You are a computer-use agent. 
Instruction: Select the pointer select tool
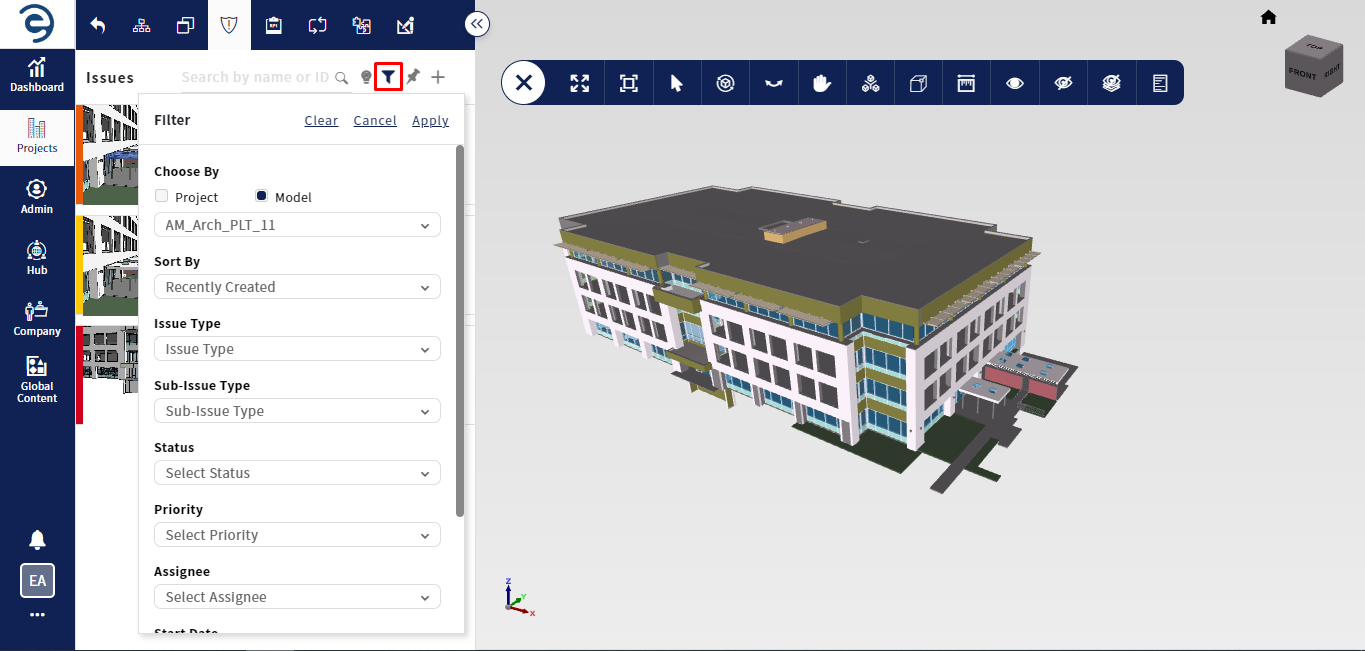pos(676,83)
